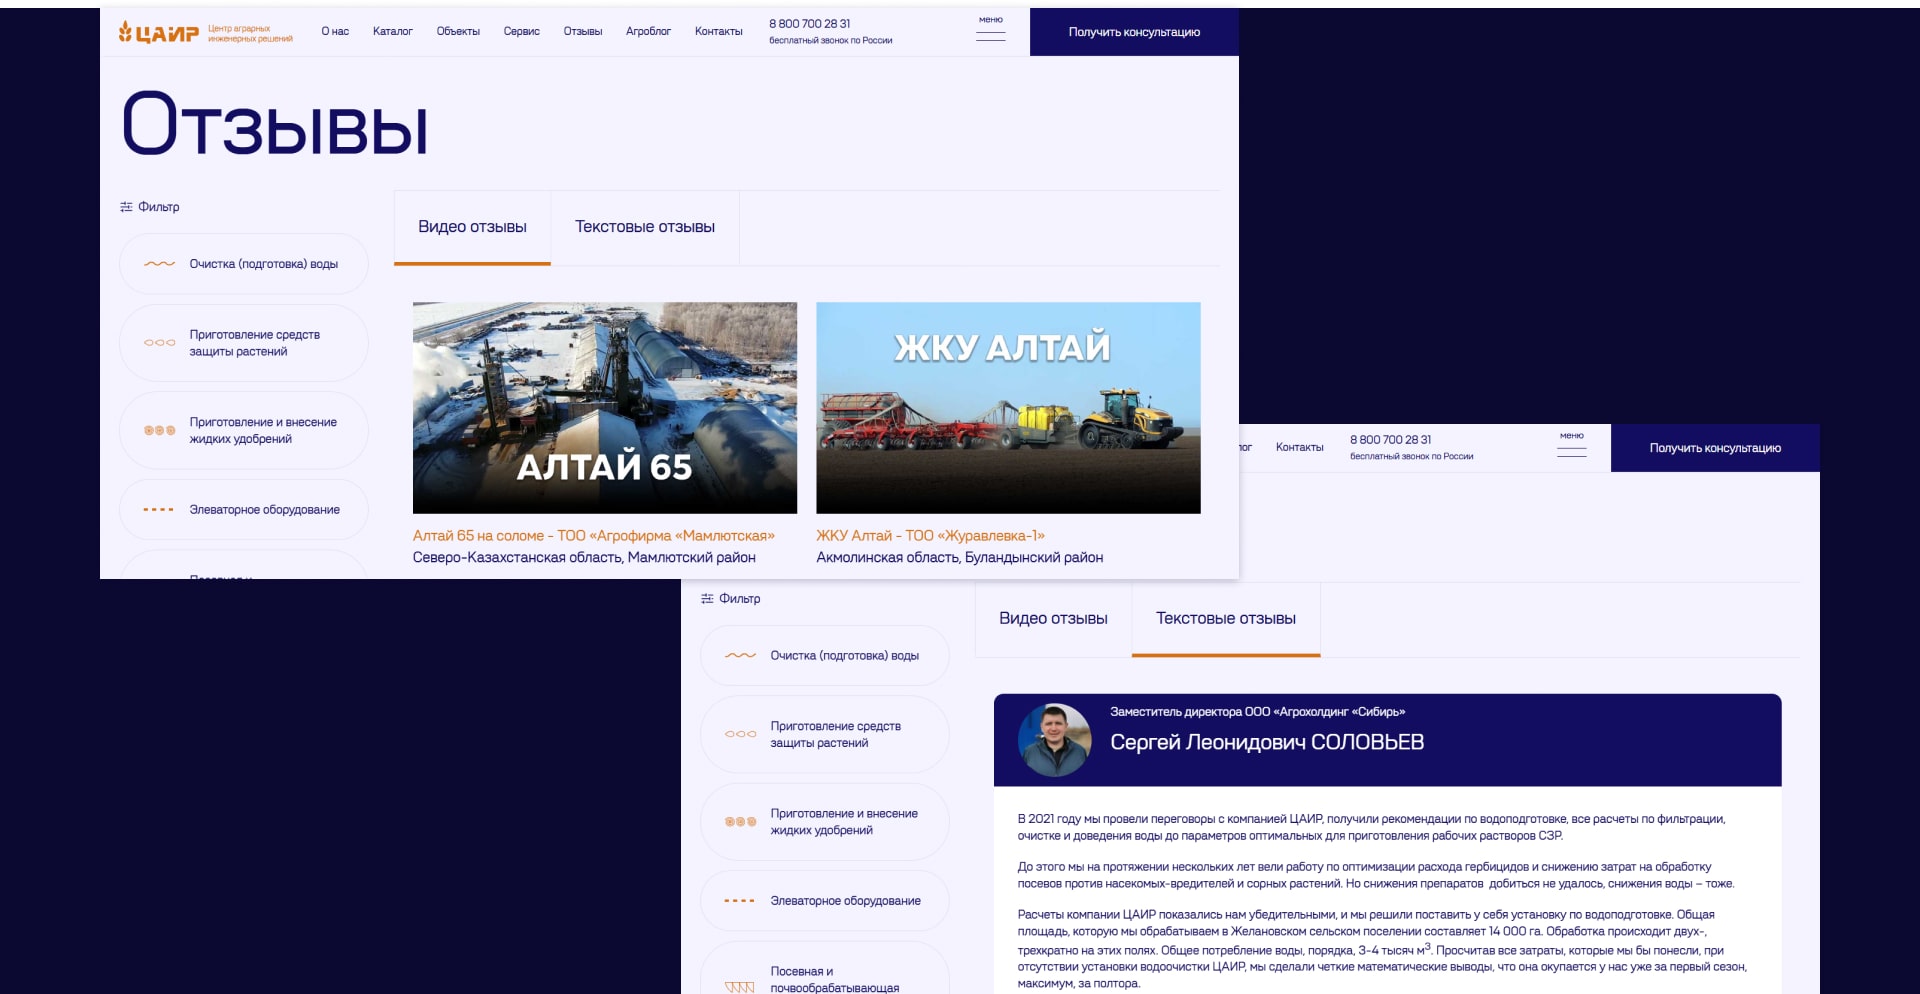1920x994 pixels.
Task: Select Элеваторное оборудование filter in back window
Action: pyautogui.click(x=825, y=901)
